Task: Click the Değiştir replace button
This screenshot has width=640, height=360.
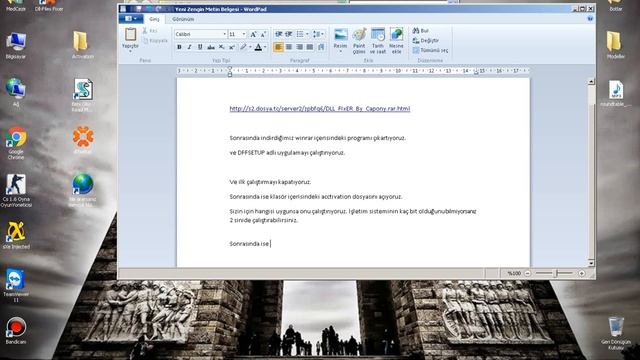Action: pos(426,41)
